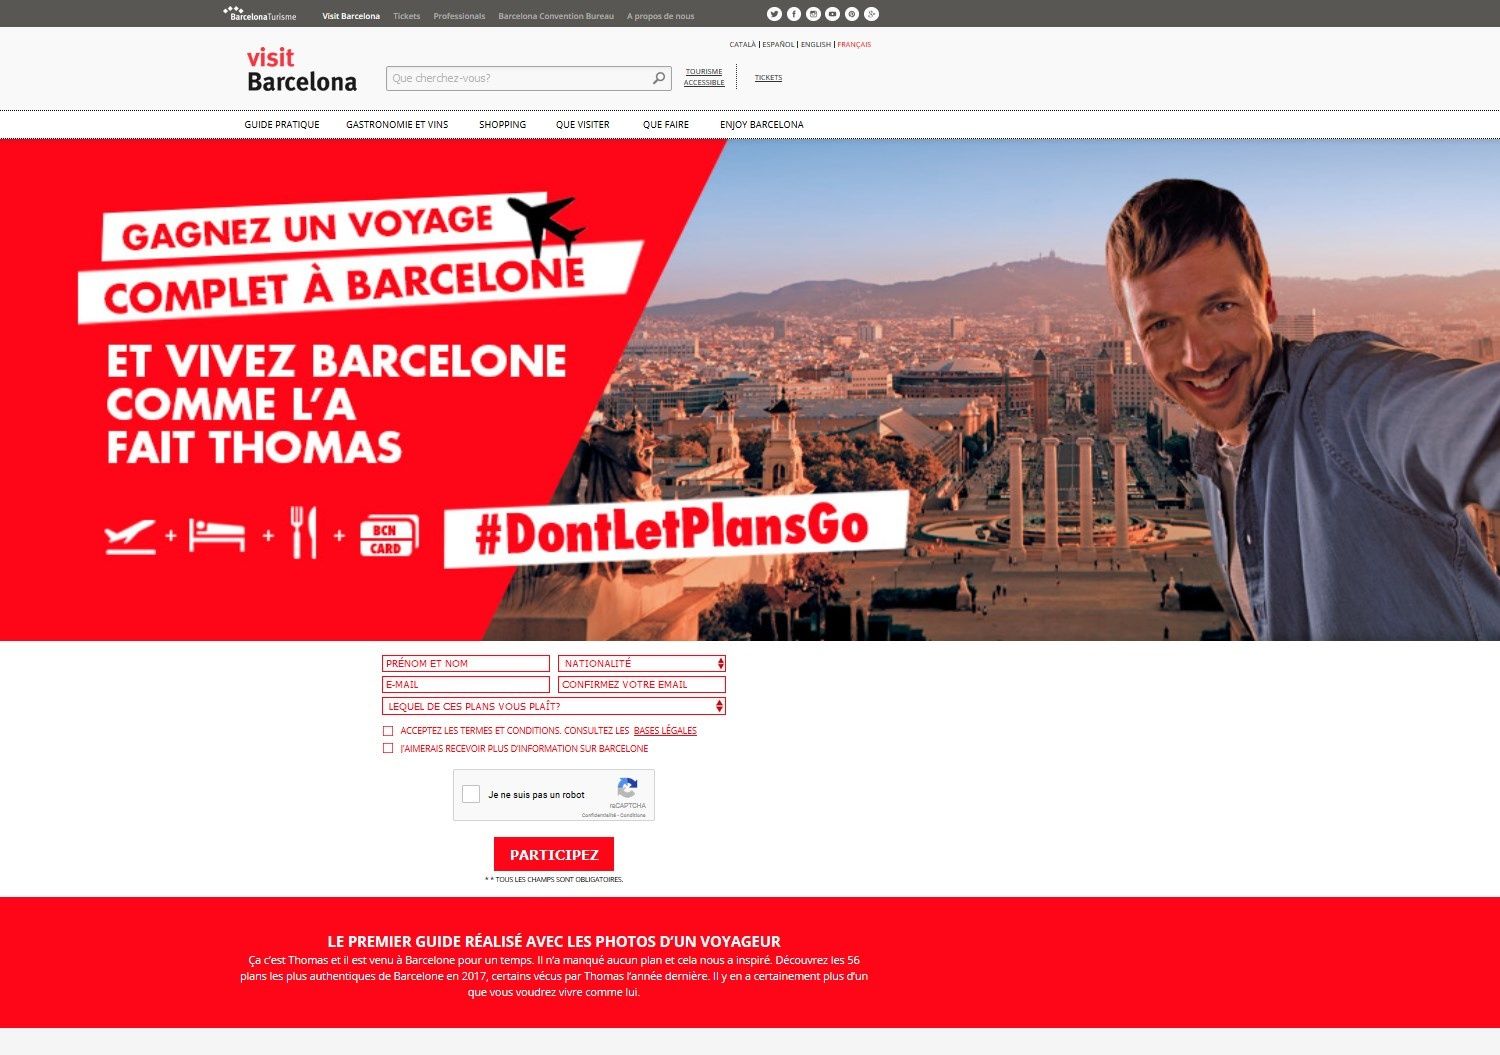The height and width of the screenshot is (1055, 1500).
Task: Expand 'Lequel de ces plans vous plaît?' dropdown
Action: [x=554, y=706]
